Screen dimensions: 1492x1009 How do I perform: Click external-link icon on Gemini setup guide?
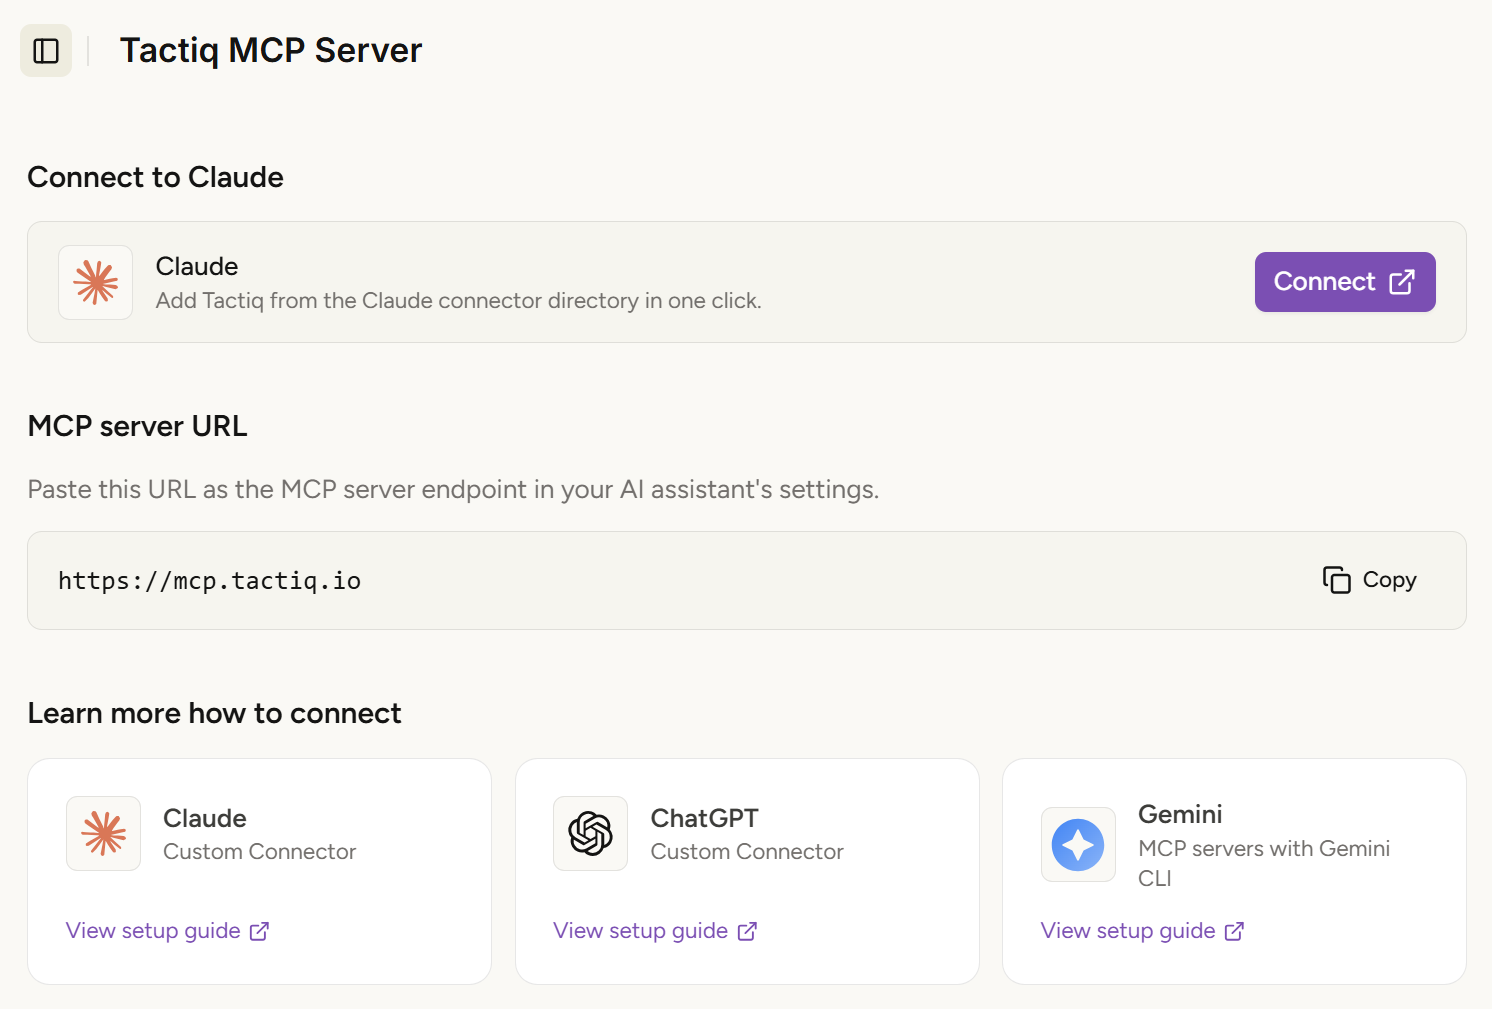pos(1234,932)
